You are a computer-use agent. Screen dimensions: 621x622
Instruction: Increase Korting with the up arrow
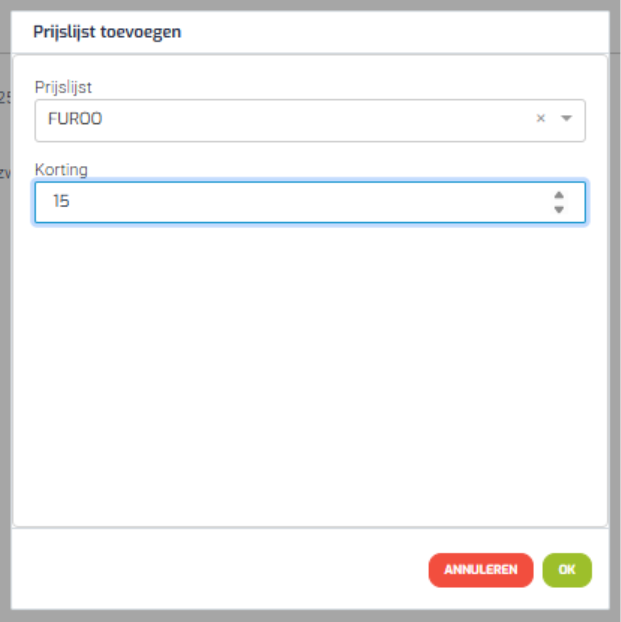[x=559, y=195]
